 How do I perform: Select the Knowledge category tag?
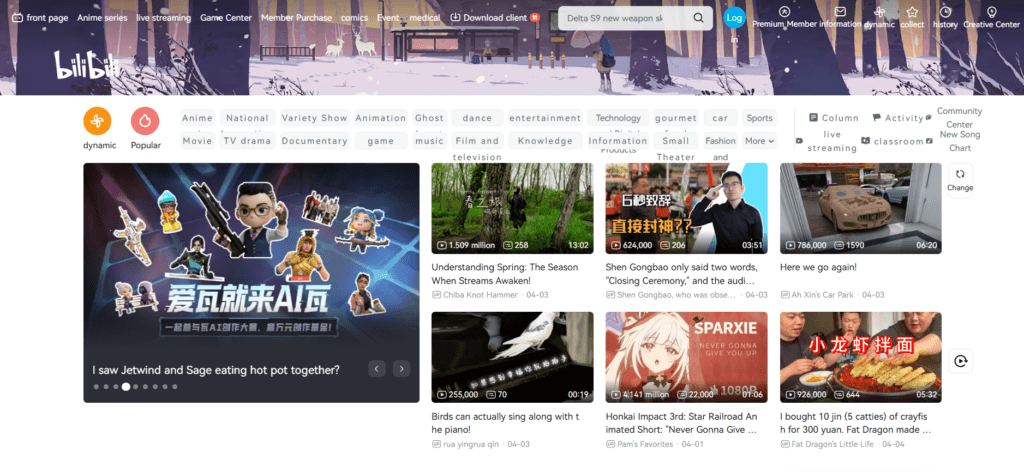pos(545,140)
